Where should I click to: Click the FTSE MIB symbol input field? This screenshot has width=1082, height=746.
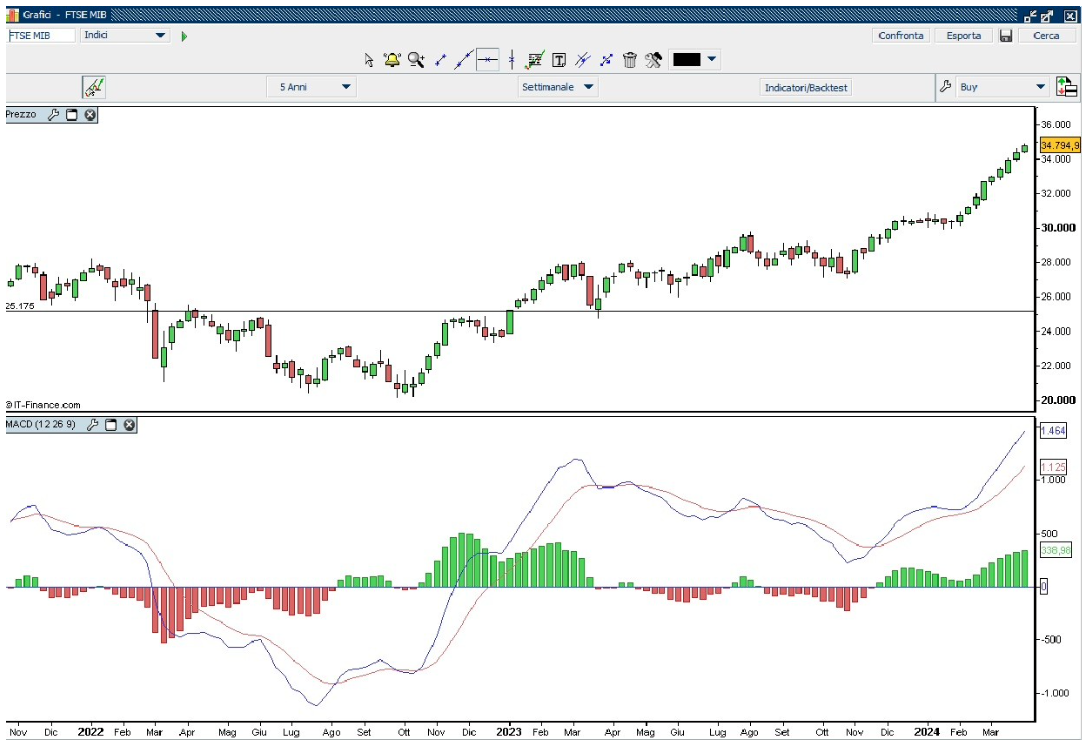(x=41, y=35)
